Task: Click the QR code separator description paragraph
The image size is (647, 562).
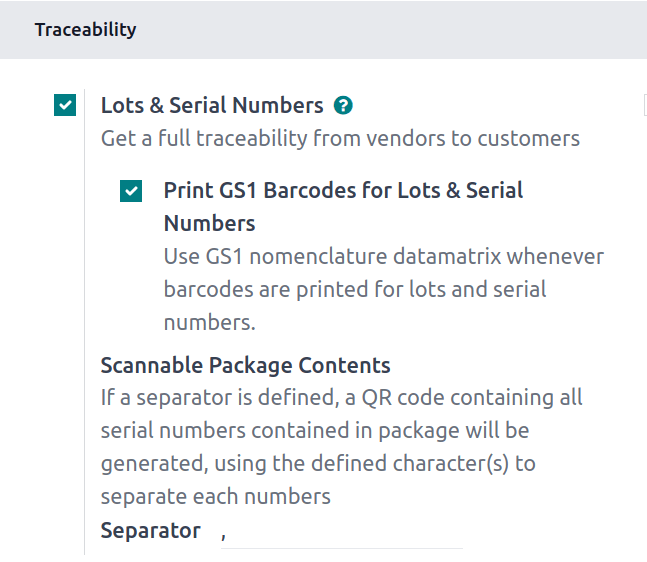Action: pos(341,430)
